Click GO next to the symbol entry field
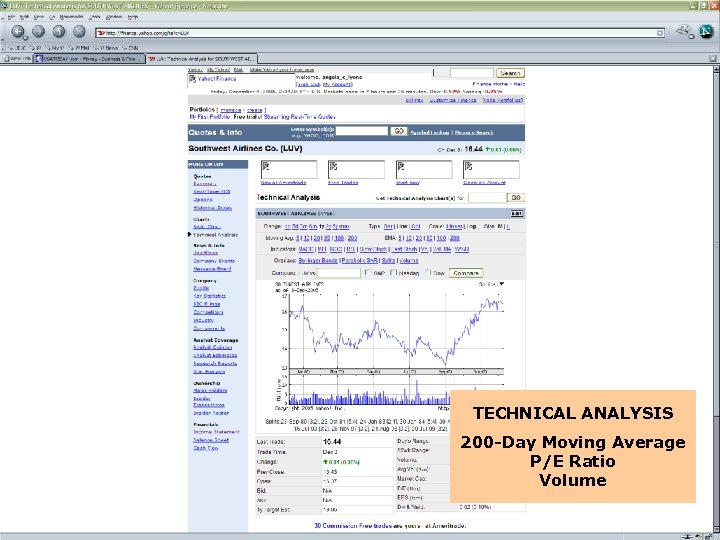720x540 pixels. pyautogui.click(x=399, y=131)
